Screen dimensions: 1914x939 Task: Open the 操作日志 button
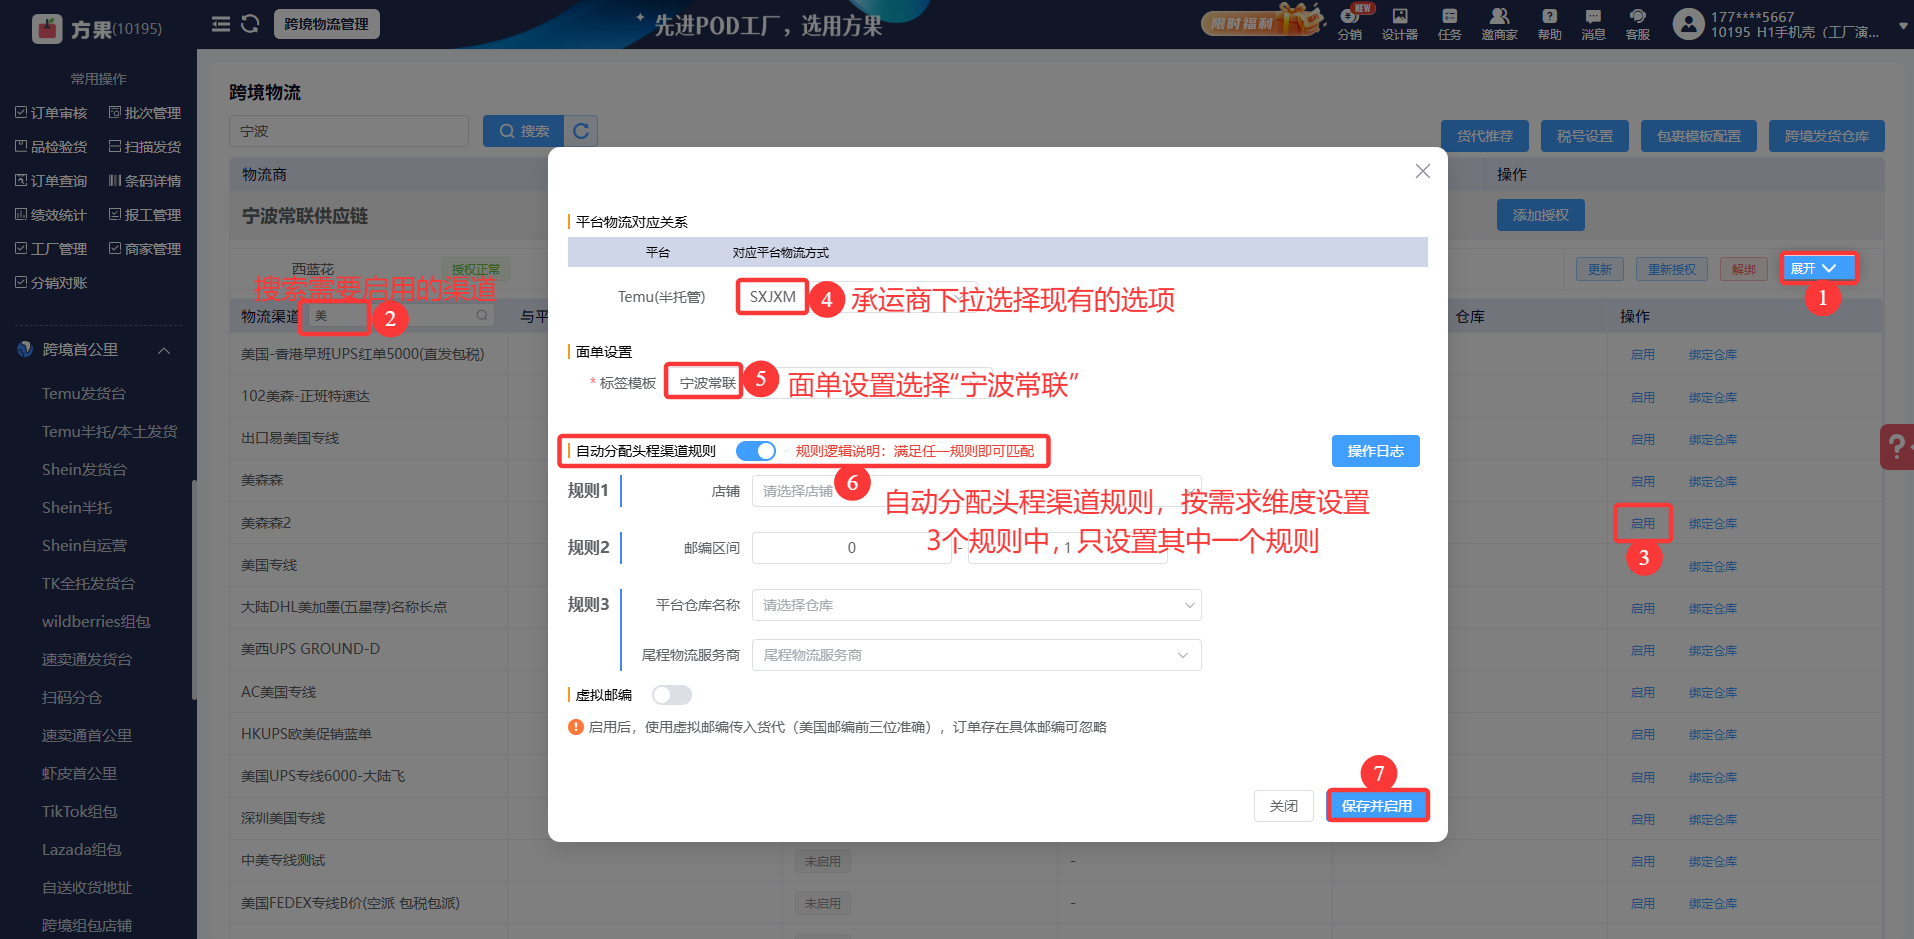[x=1375, y=451]
